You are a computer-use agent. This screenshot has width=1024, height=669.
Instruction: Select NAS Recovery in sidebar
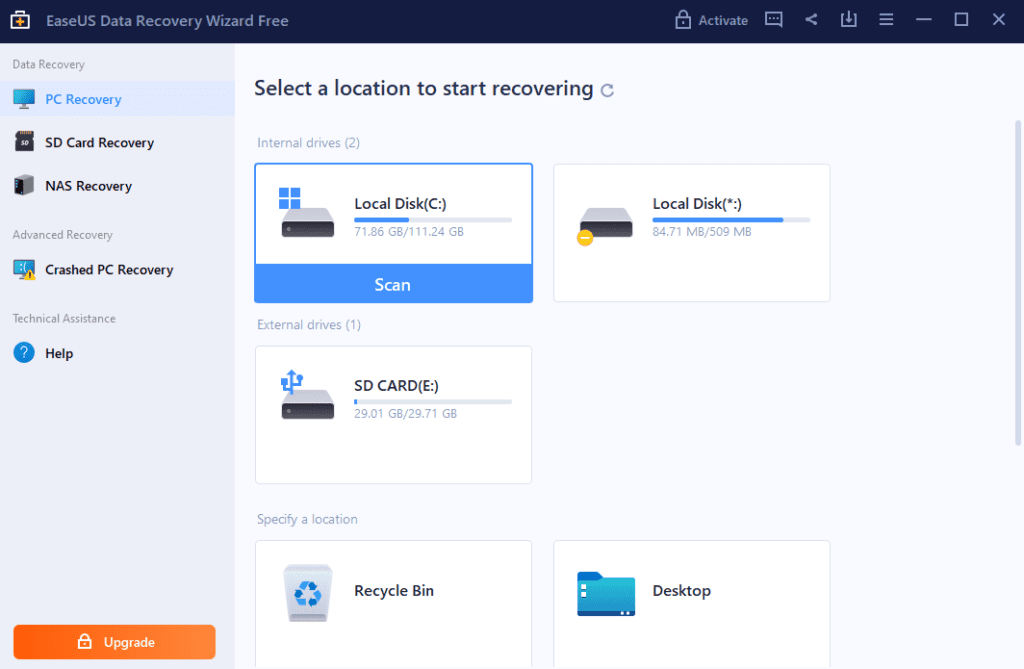click(x=88, y=186)
